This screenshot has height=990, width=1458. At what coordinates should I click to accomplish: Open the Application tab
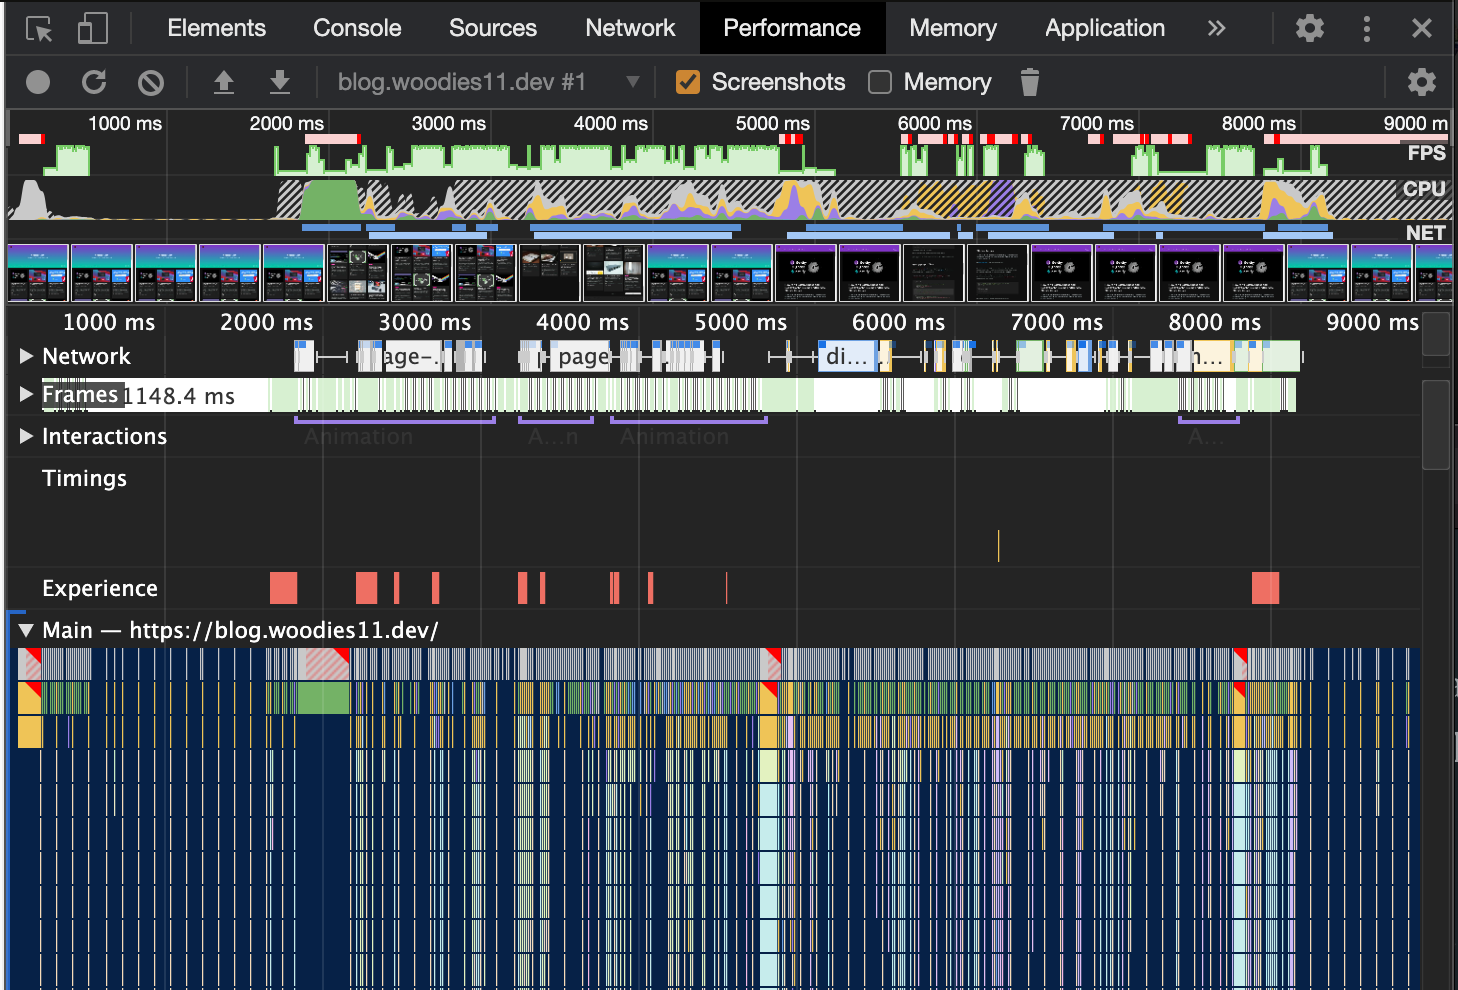(1105, 28)
